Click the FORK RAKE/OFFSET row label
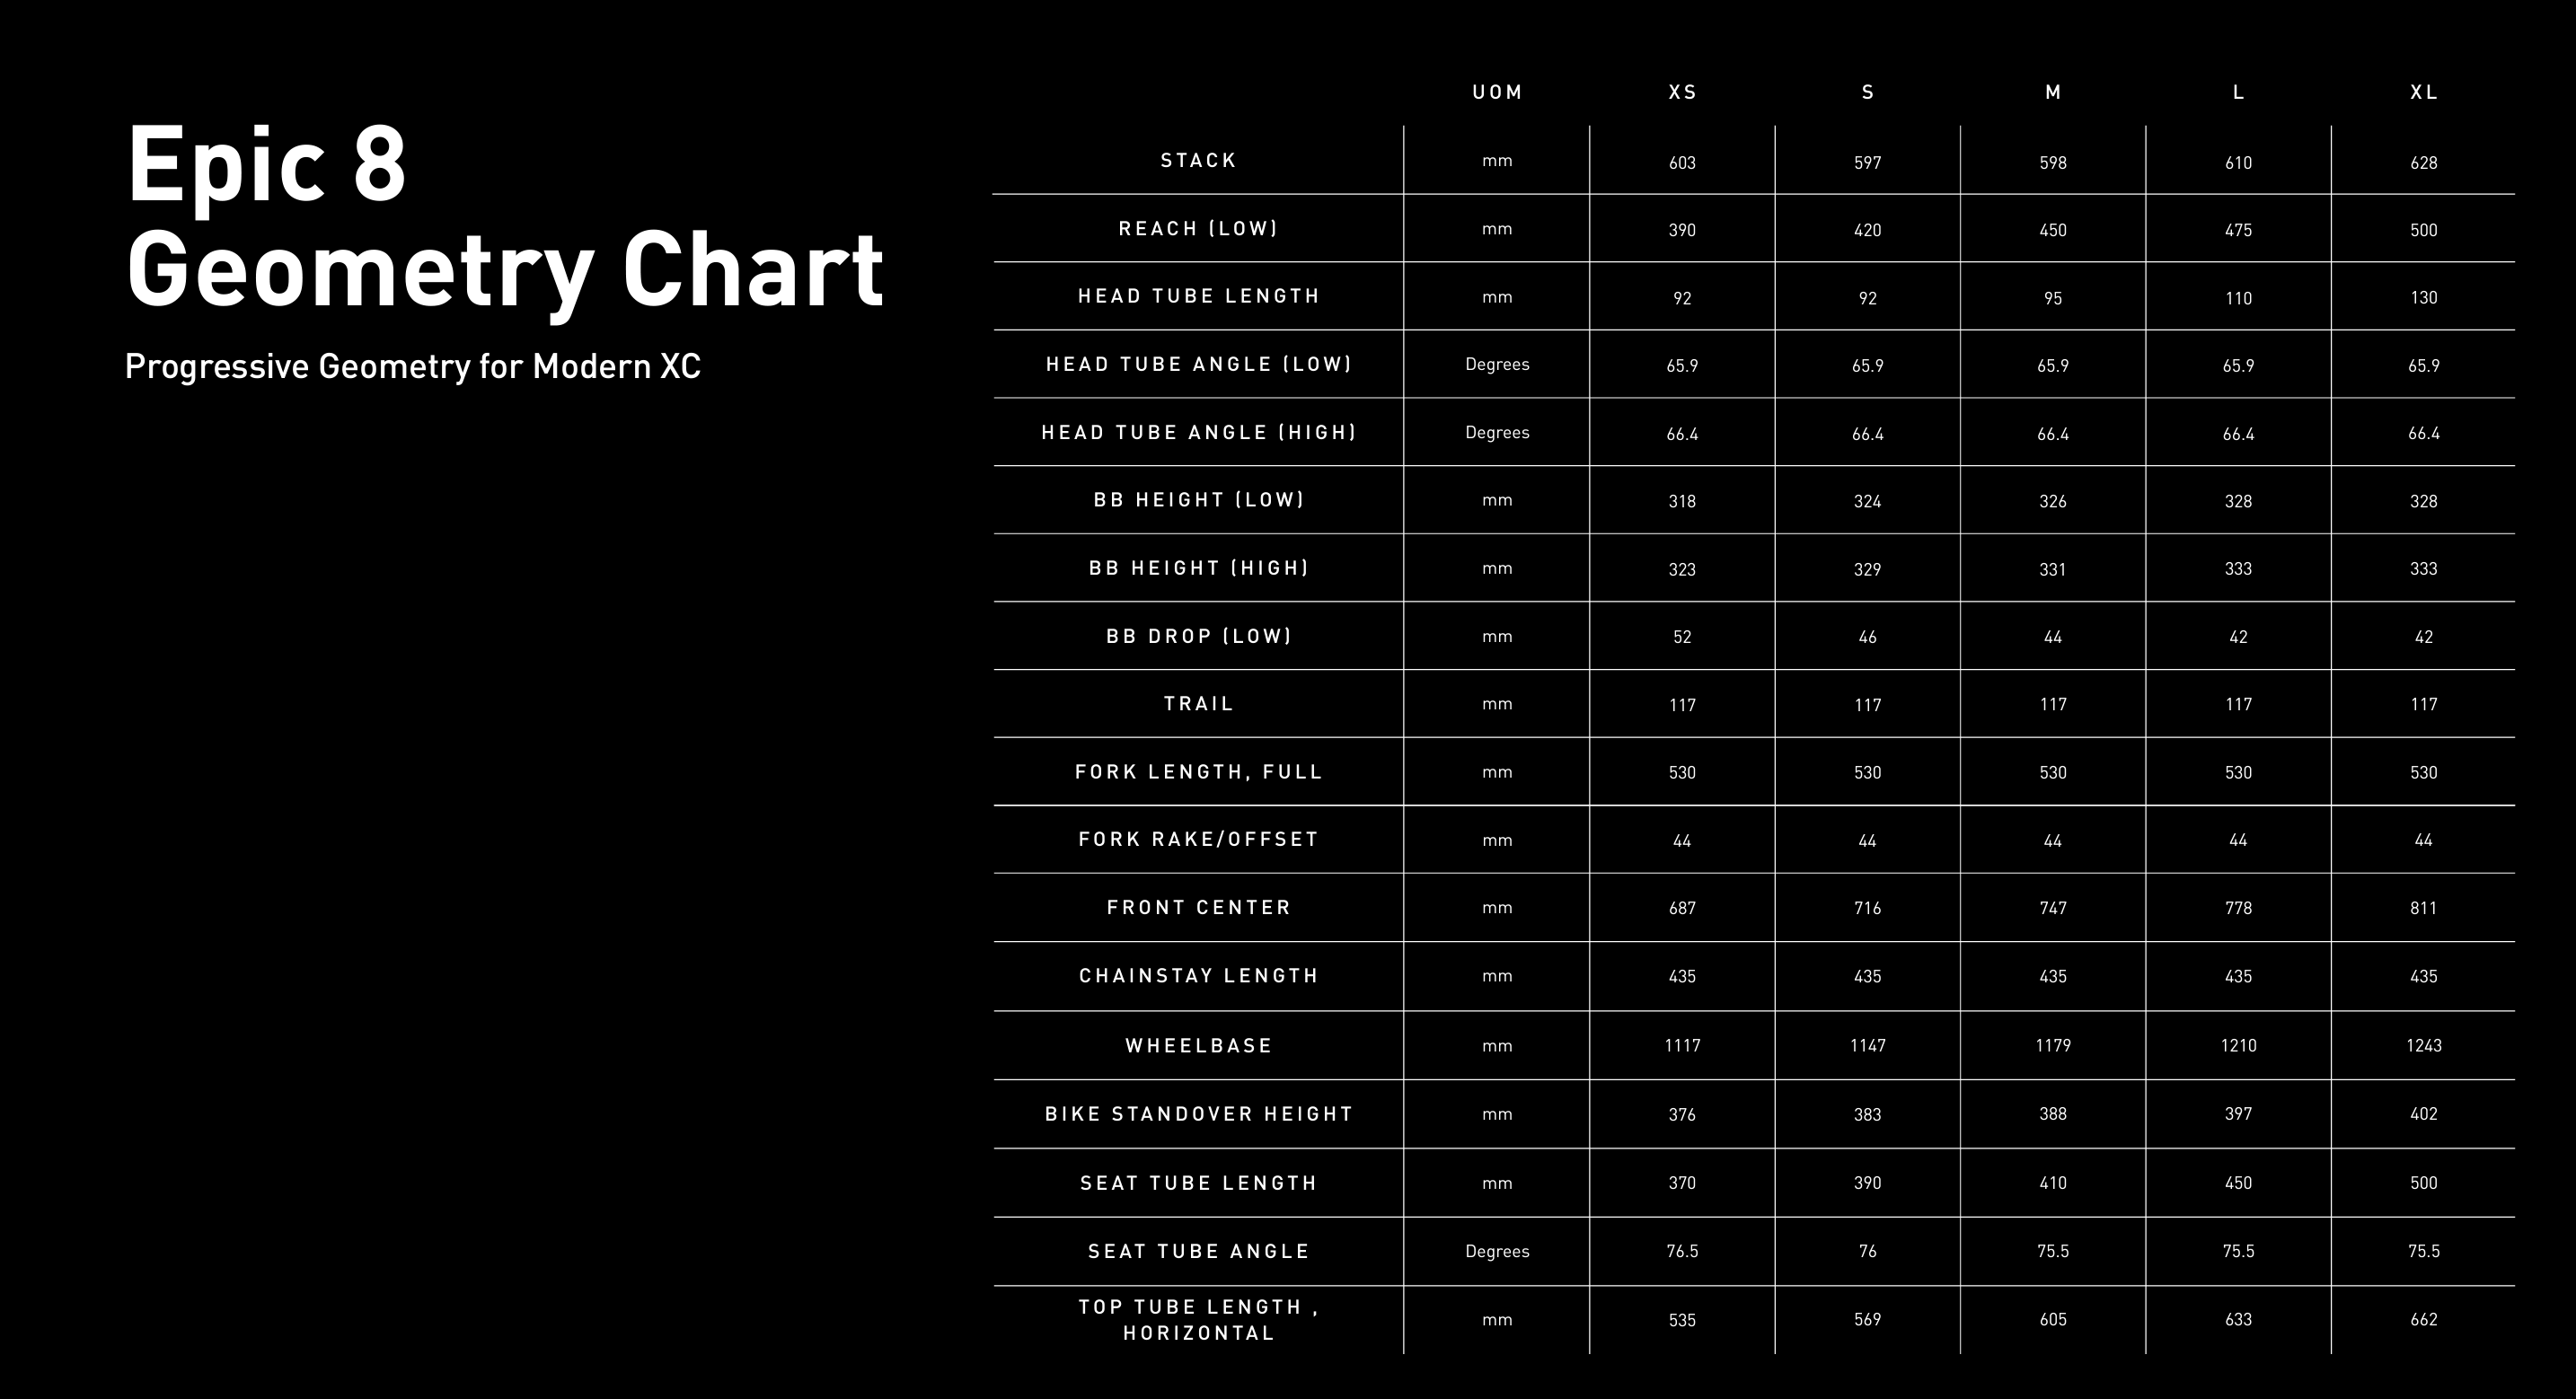The image size is (2576, 1399). pyautogui.click(x=1198, y=840)
